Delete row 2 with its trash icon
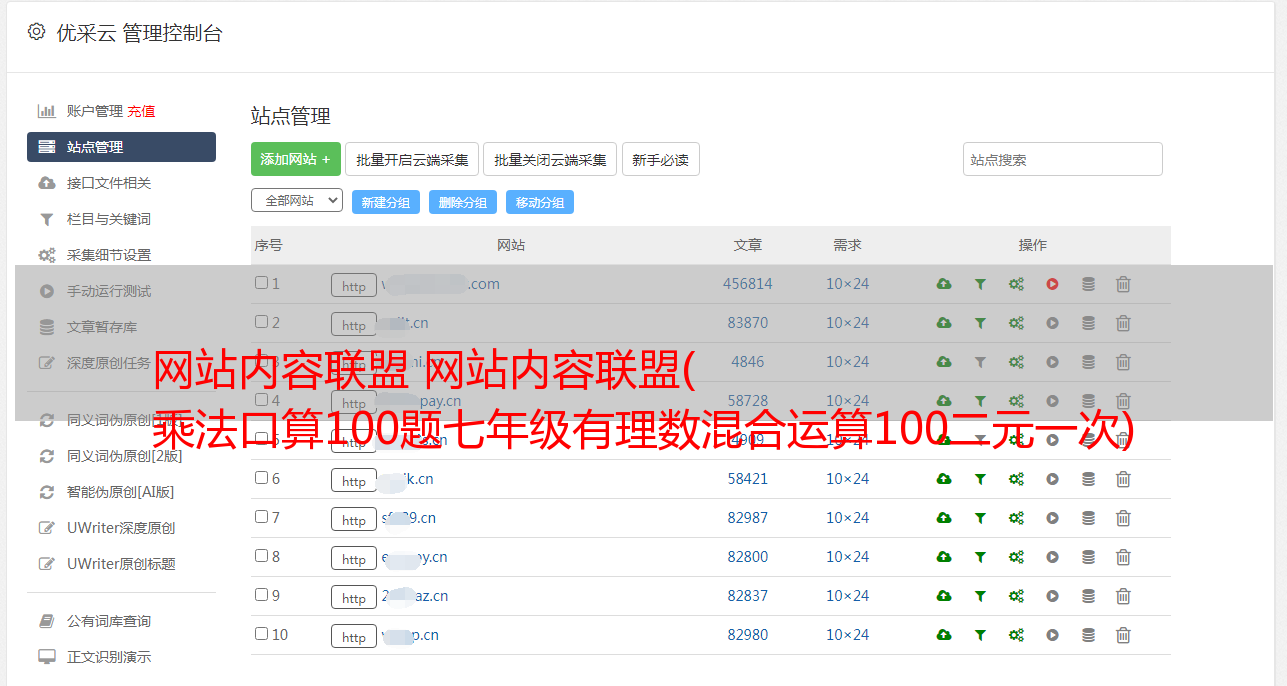The height and width of the screenshot is (686, 1287). 1123,323
